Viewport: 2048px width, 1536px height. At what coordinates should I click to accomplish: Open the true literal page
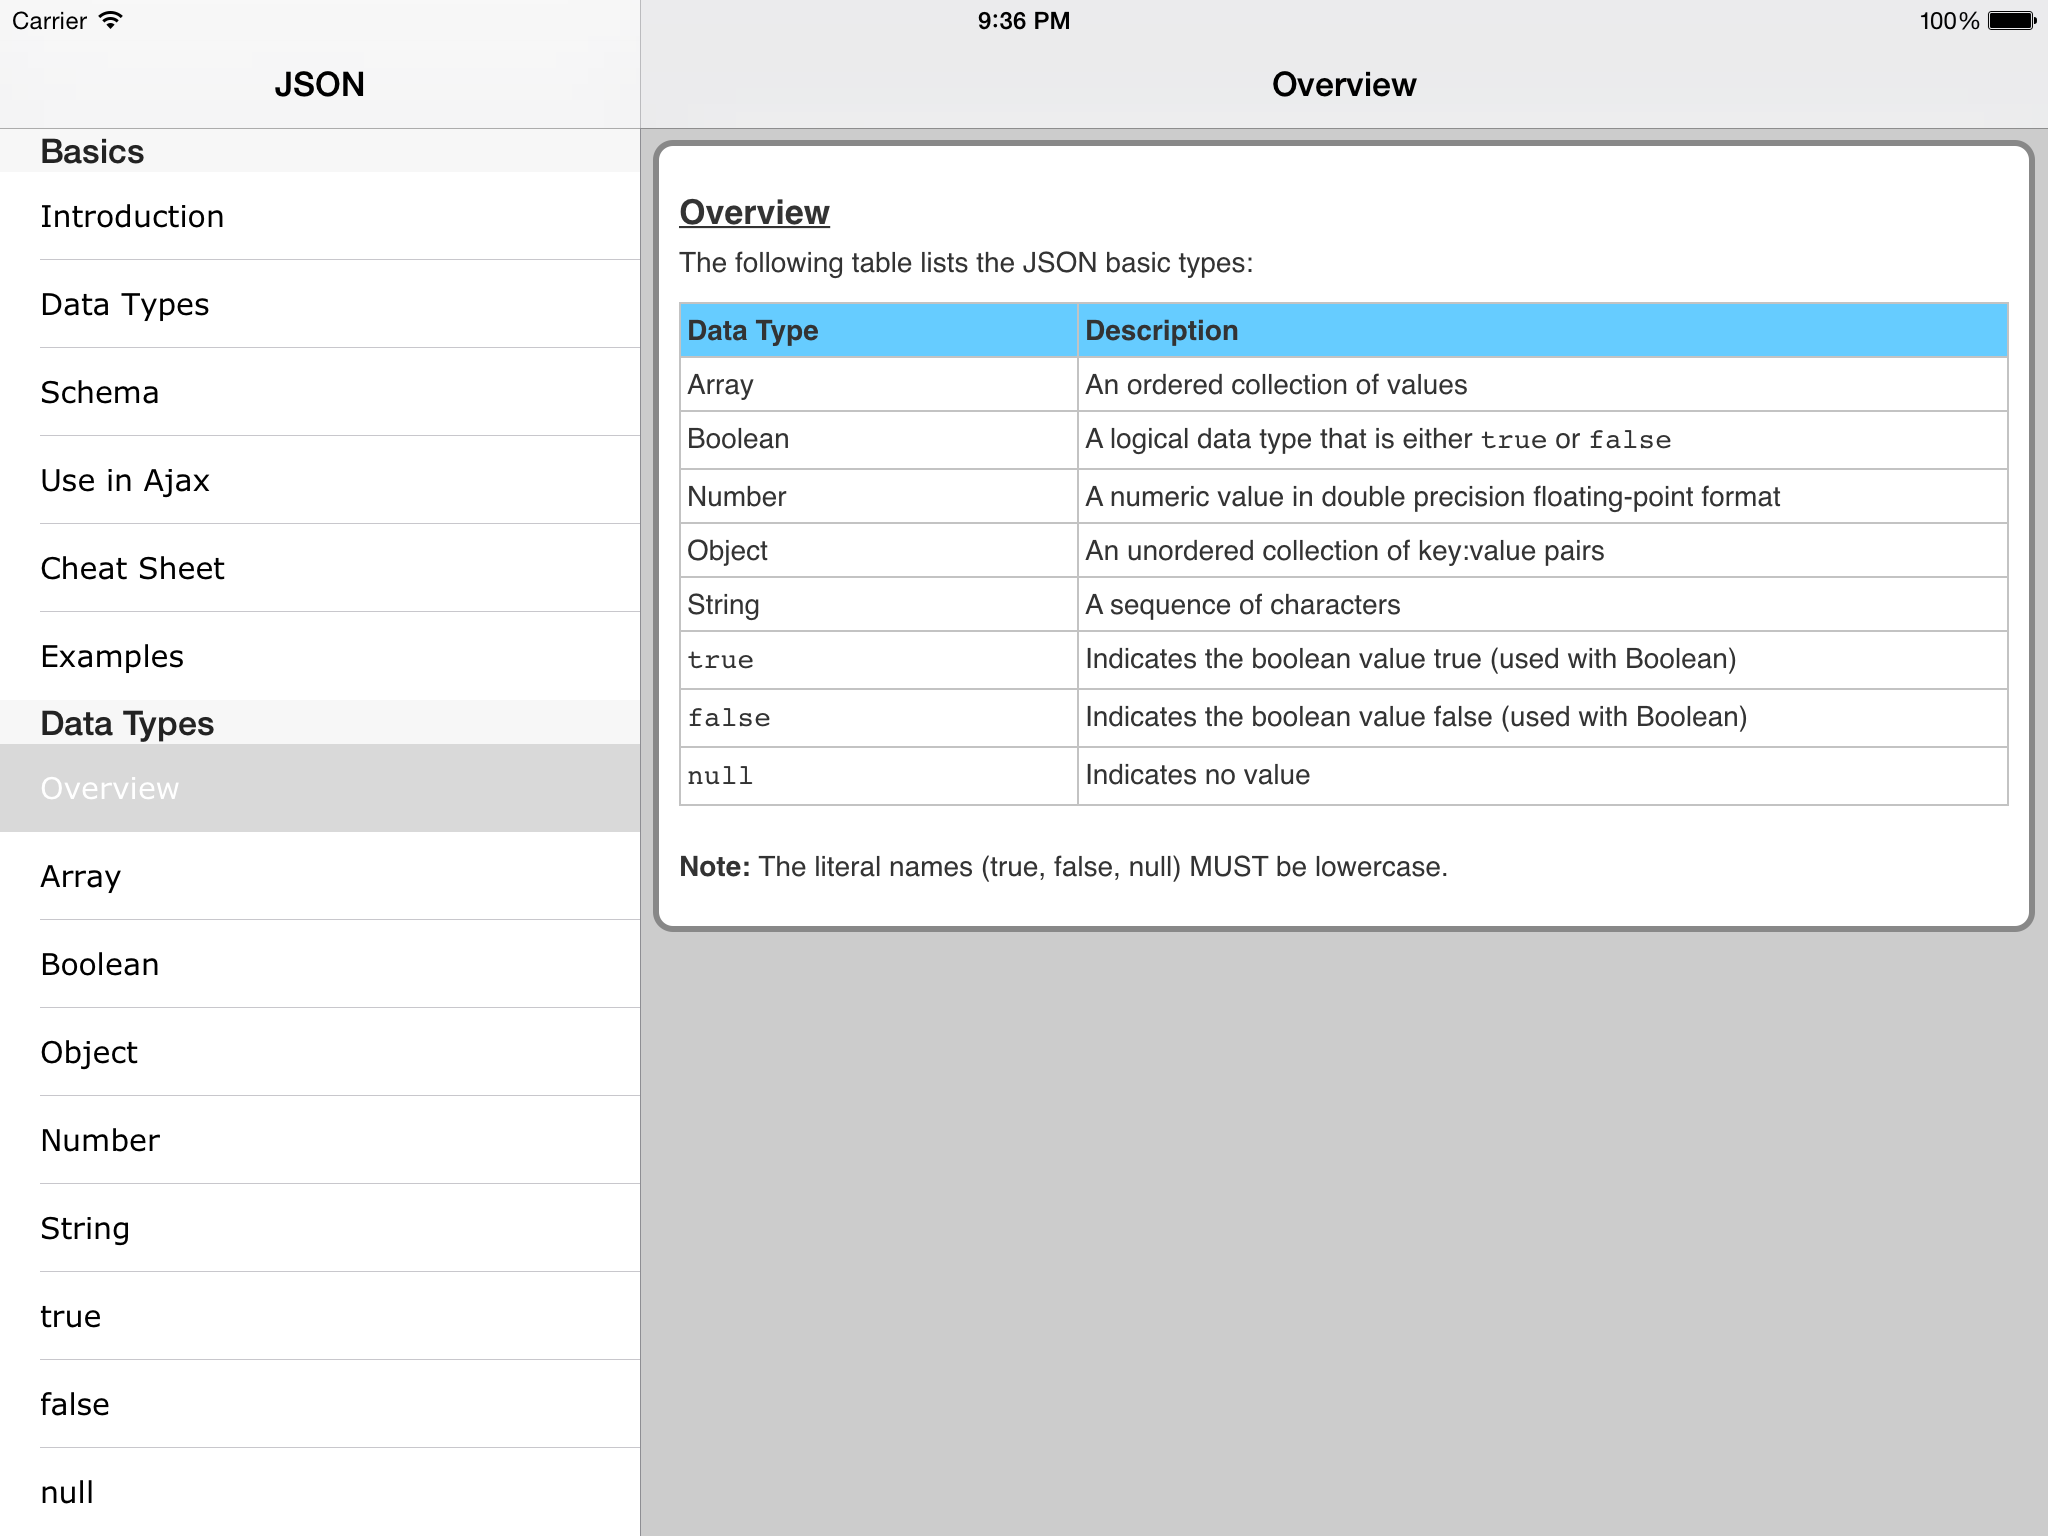(70, 1317)
